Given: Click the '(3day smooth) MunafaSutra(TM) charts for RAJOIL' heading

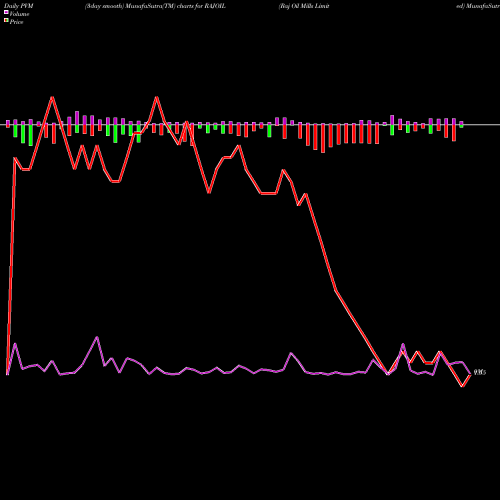Looking at the screenshot, I should (x=155, y=6).
